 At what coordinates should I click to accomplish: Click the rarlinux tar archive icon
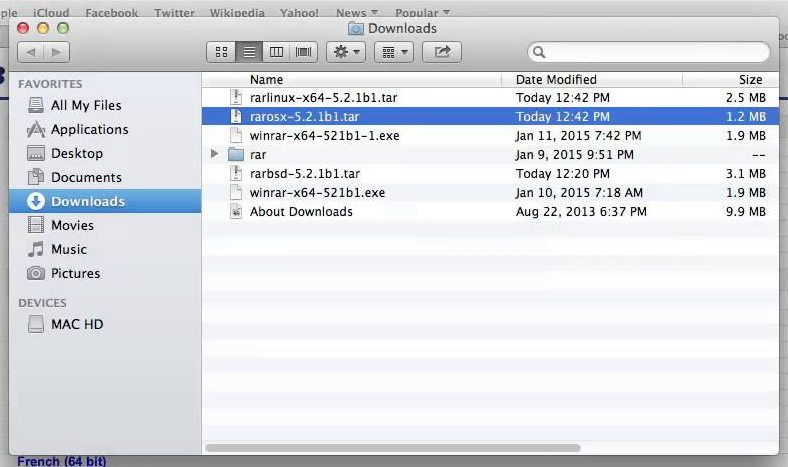pyautogui.click(x=236, y=97)
